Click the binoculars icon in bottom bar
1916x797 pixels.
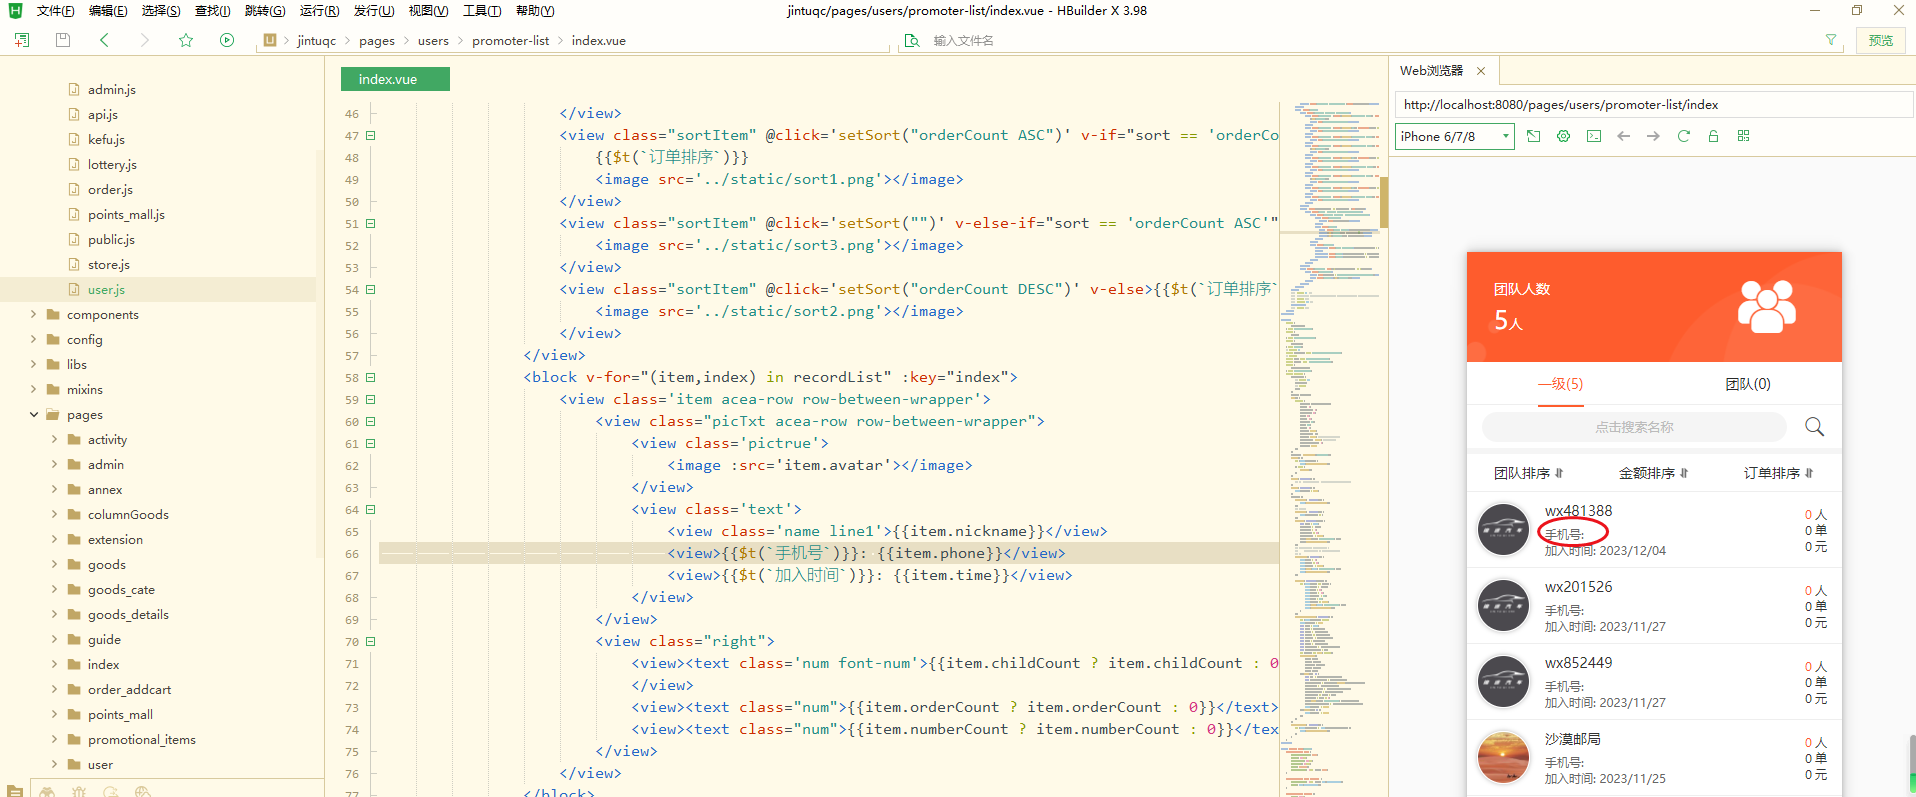(47, 791)
